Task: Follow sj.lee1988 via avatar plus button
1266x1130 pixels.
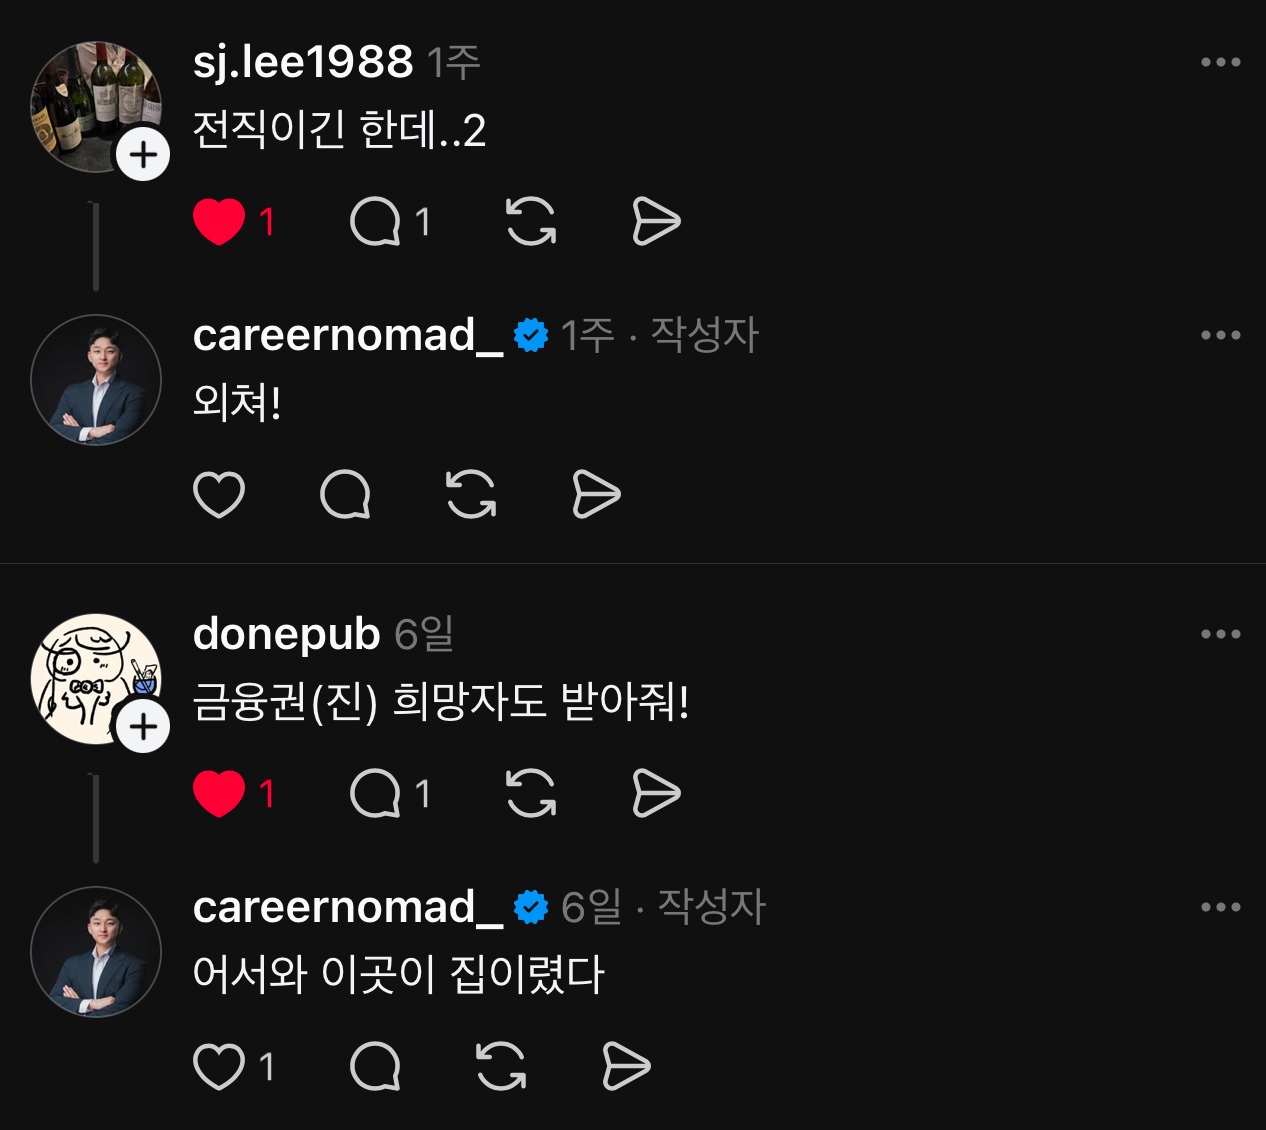Action: (143, 155)
